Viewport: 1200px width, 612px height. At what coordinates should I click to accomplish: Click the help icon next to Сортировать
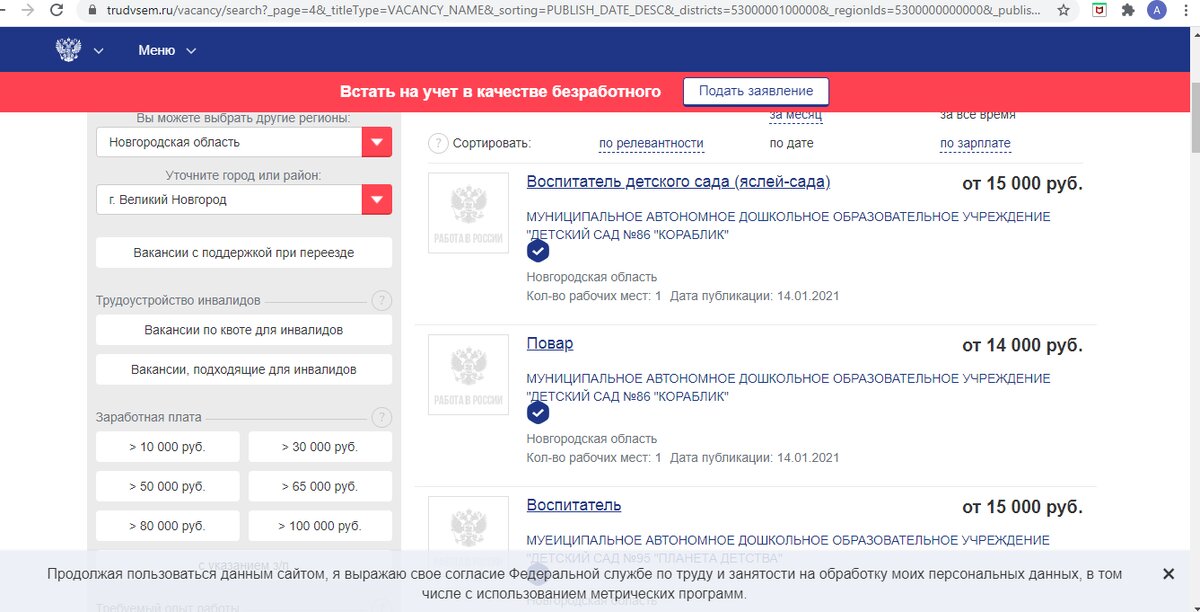click(x=437, y=142)
